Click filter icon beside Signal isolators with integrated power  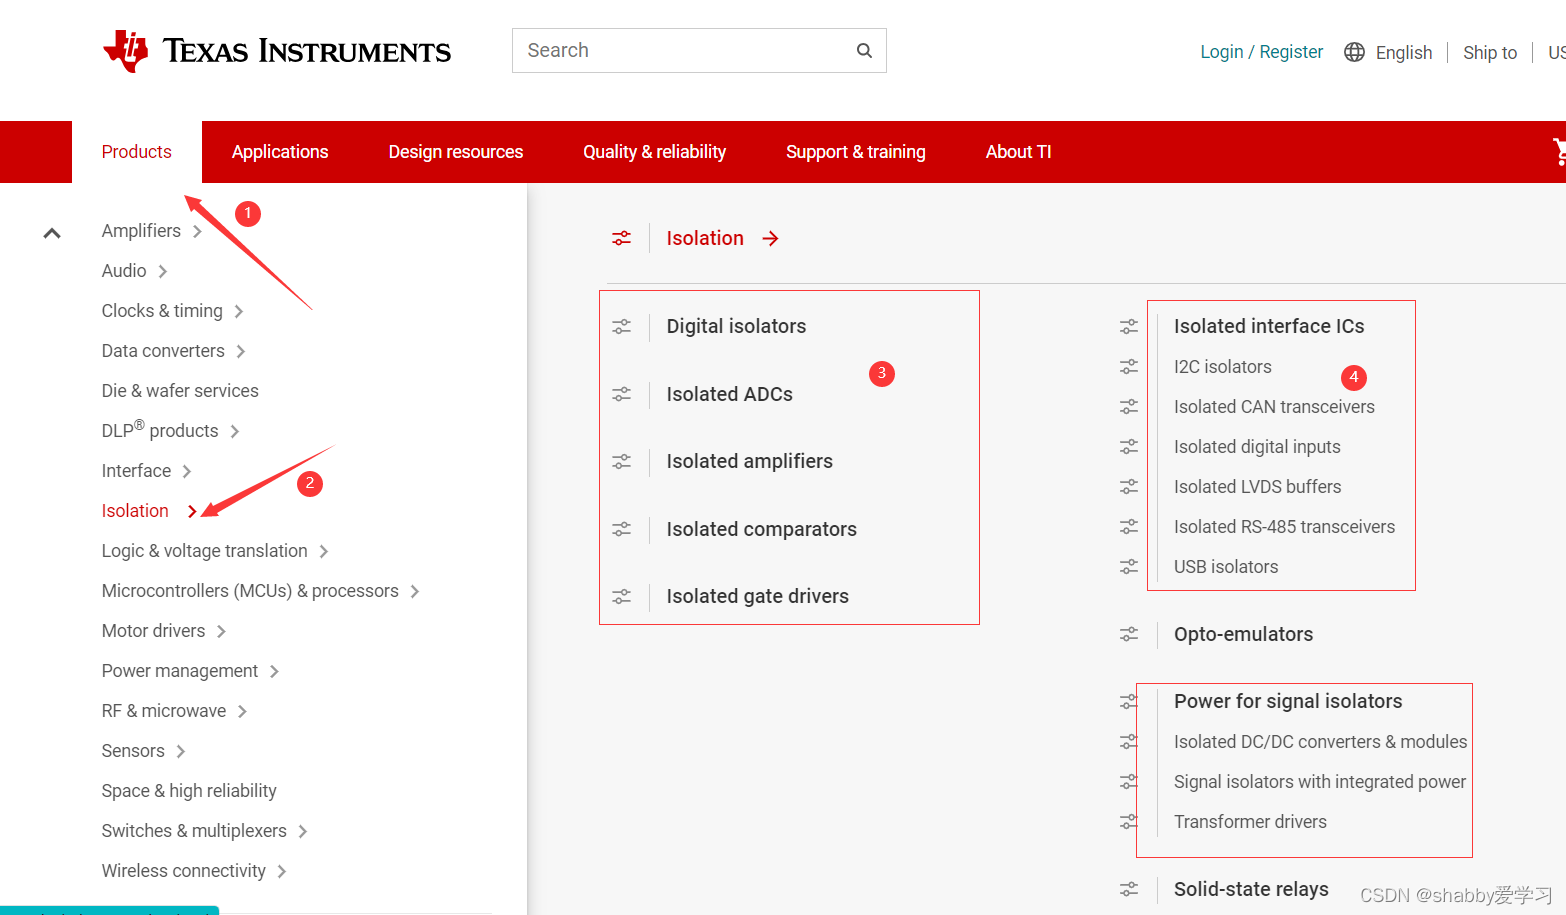pyautogui.click(x=1129, y=782)
